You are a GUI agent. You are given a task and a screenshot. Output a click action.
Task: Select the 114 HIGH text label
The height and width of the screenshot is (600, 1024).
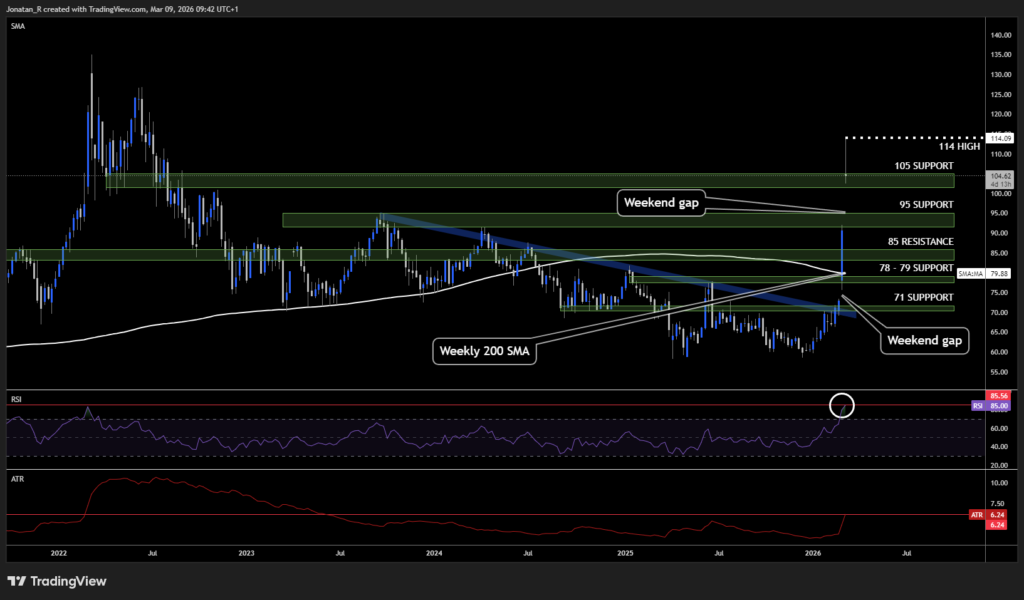[929, 147]
